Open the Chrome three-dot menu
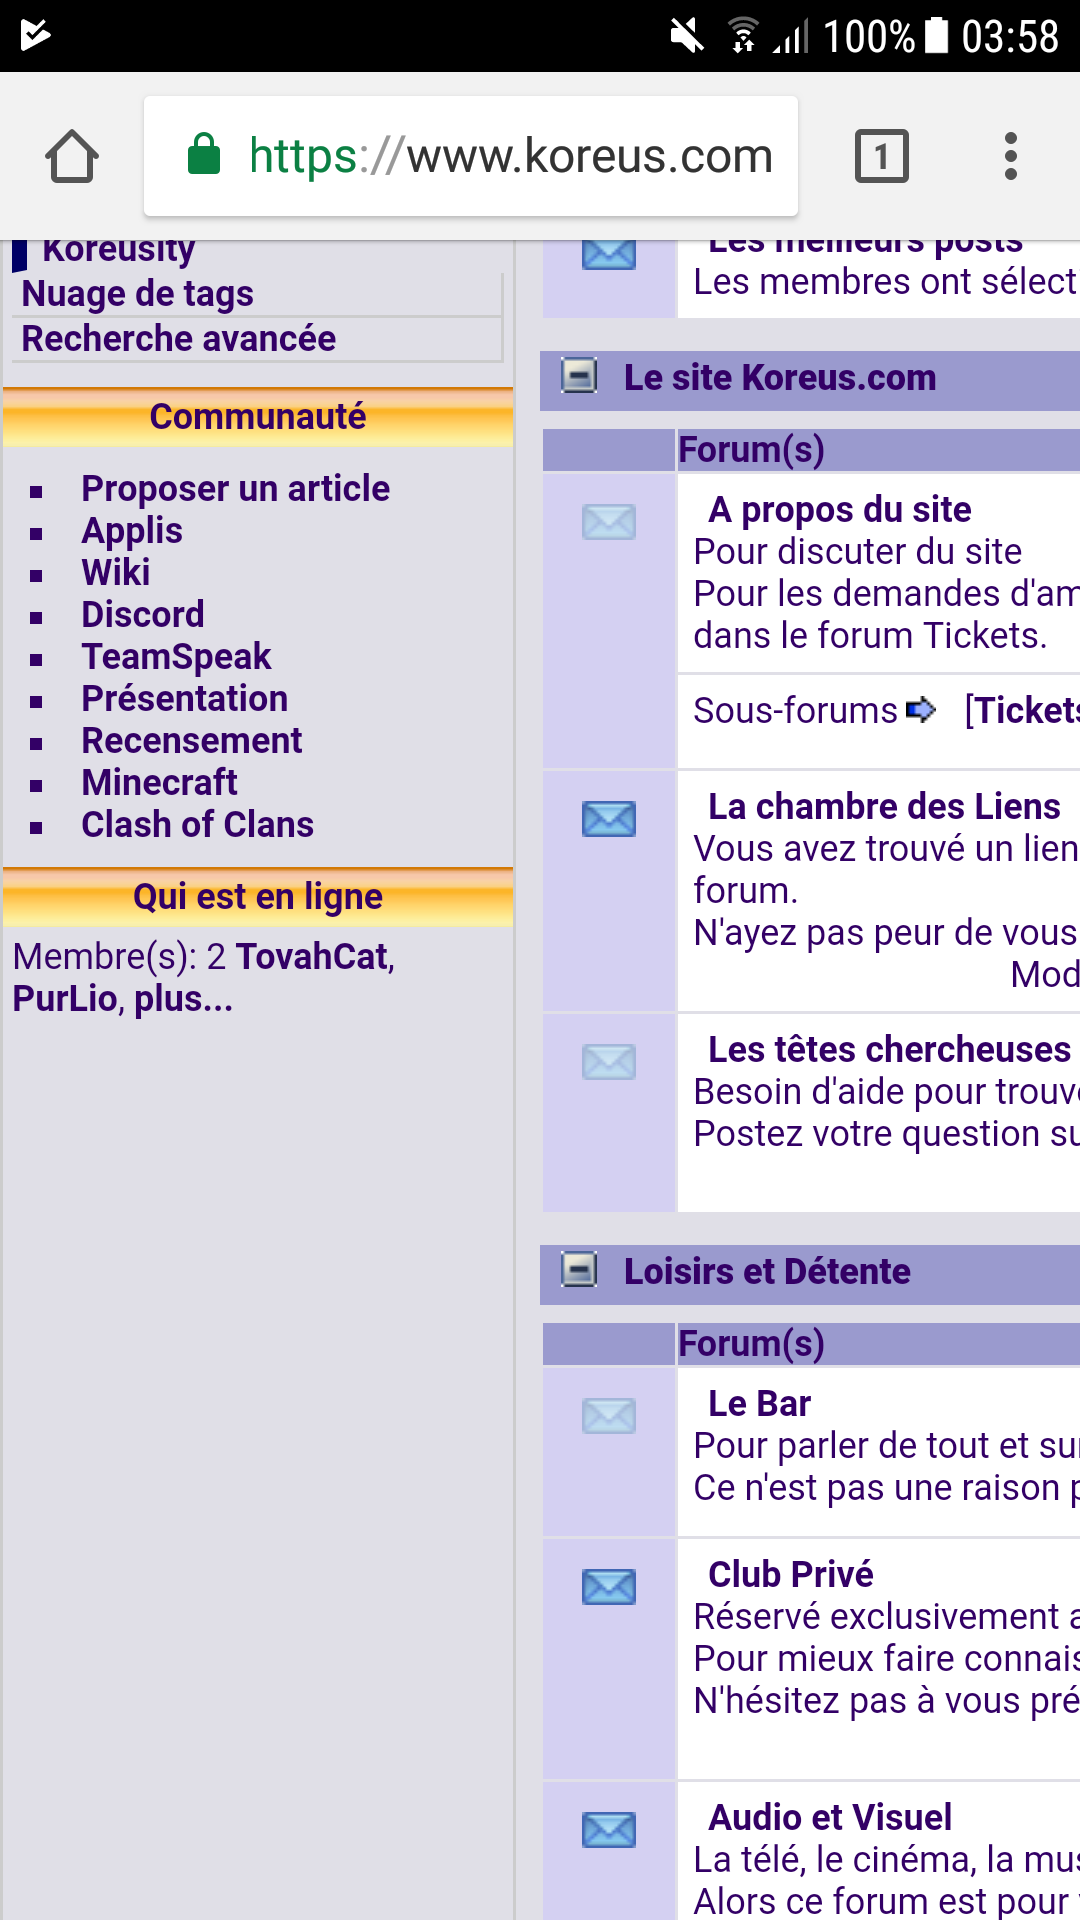The image size is (1080, 1920). click(1010, 157)
